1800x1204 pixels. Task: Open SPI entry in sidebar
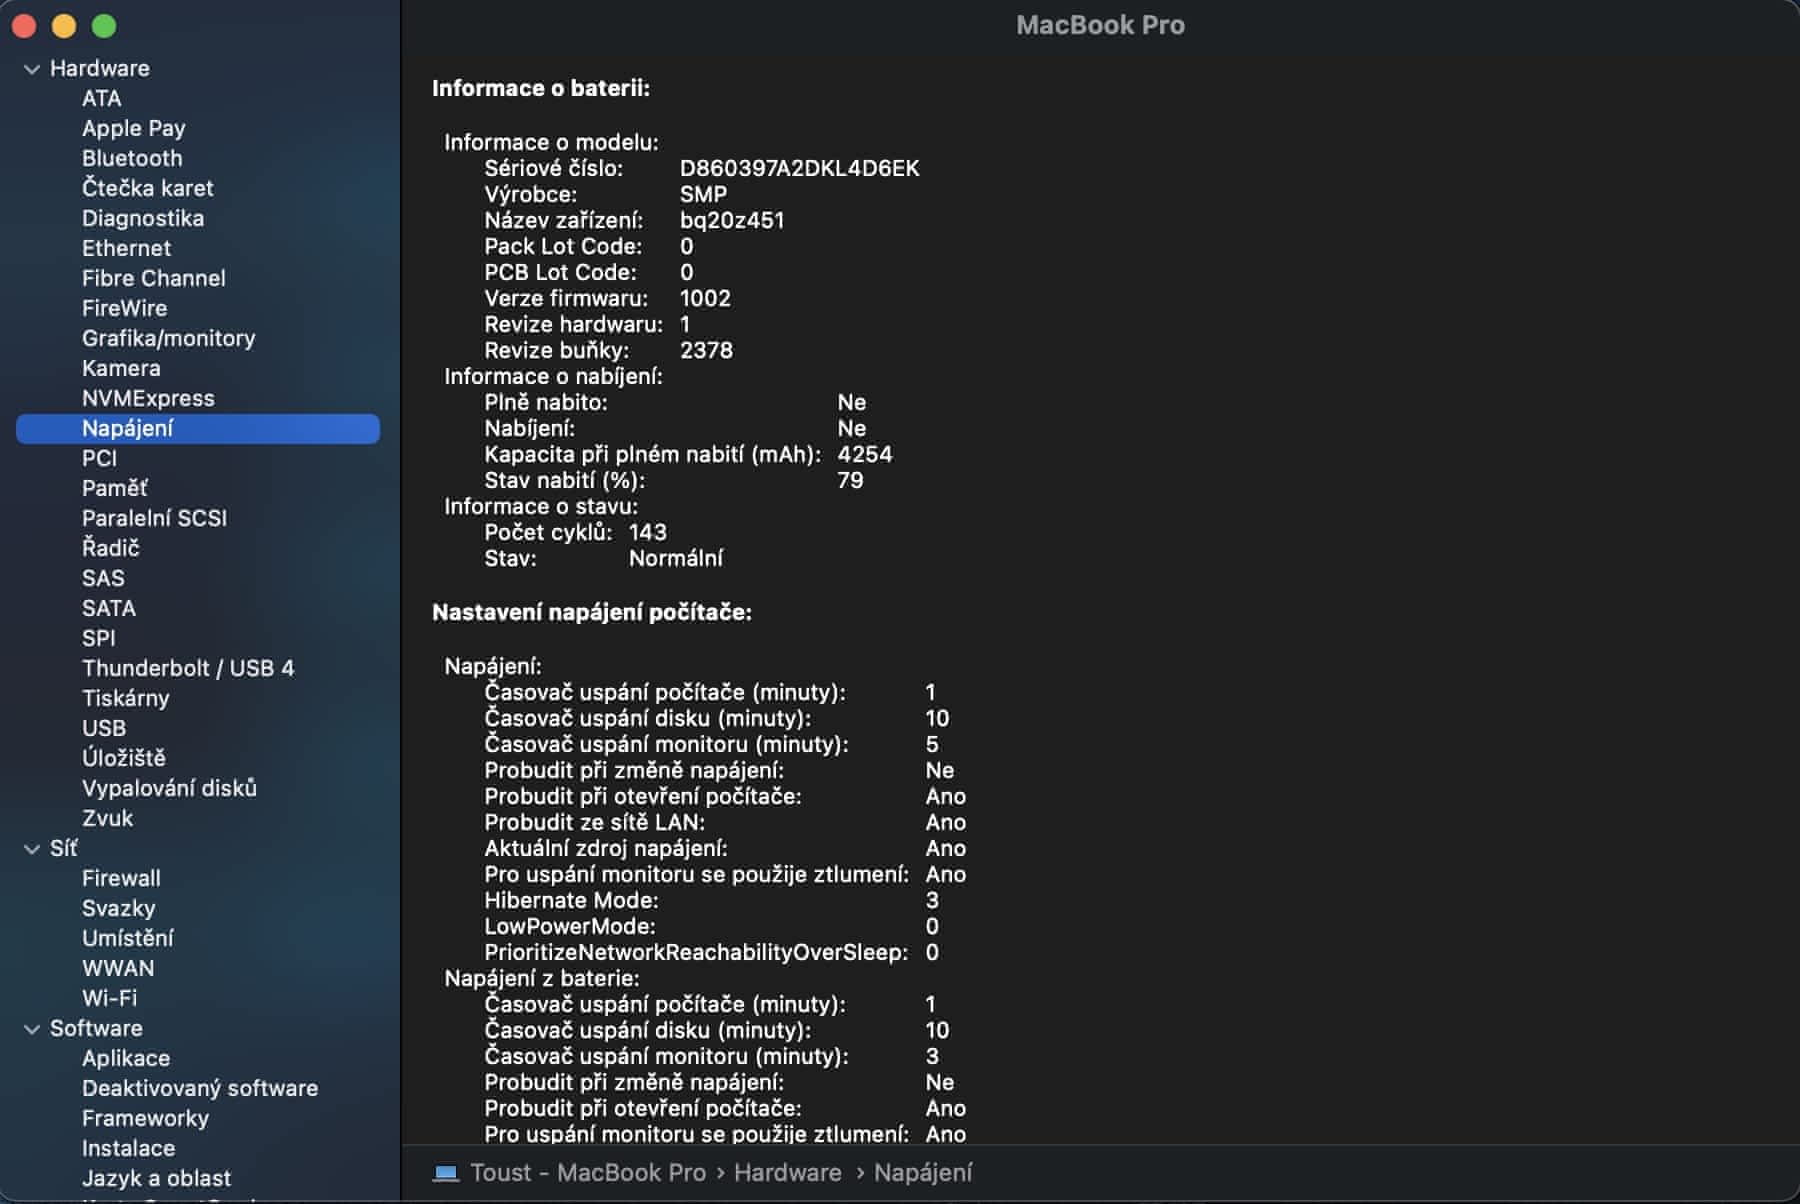[98, 638]
